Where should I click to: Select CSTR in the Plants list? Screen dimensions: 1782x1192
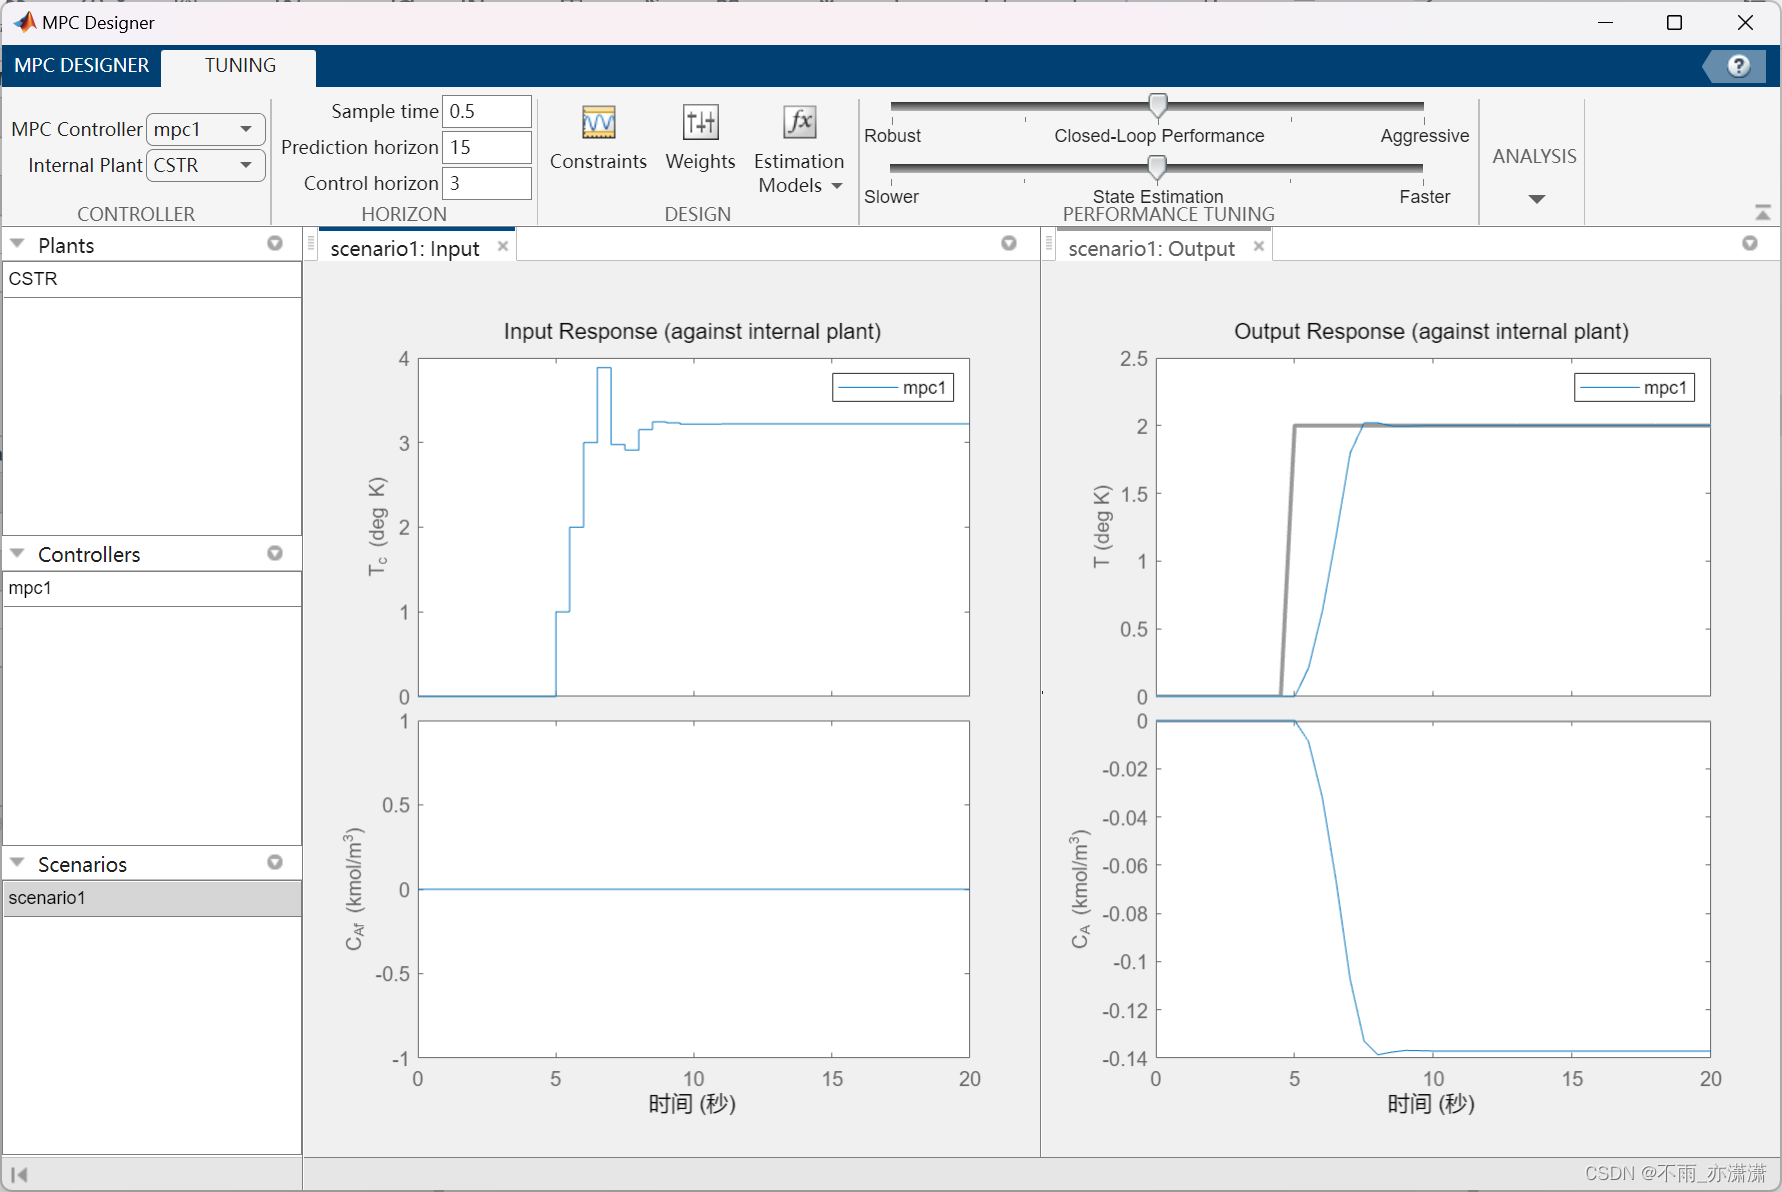pyautogui.click(x=152, y=279)
